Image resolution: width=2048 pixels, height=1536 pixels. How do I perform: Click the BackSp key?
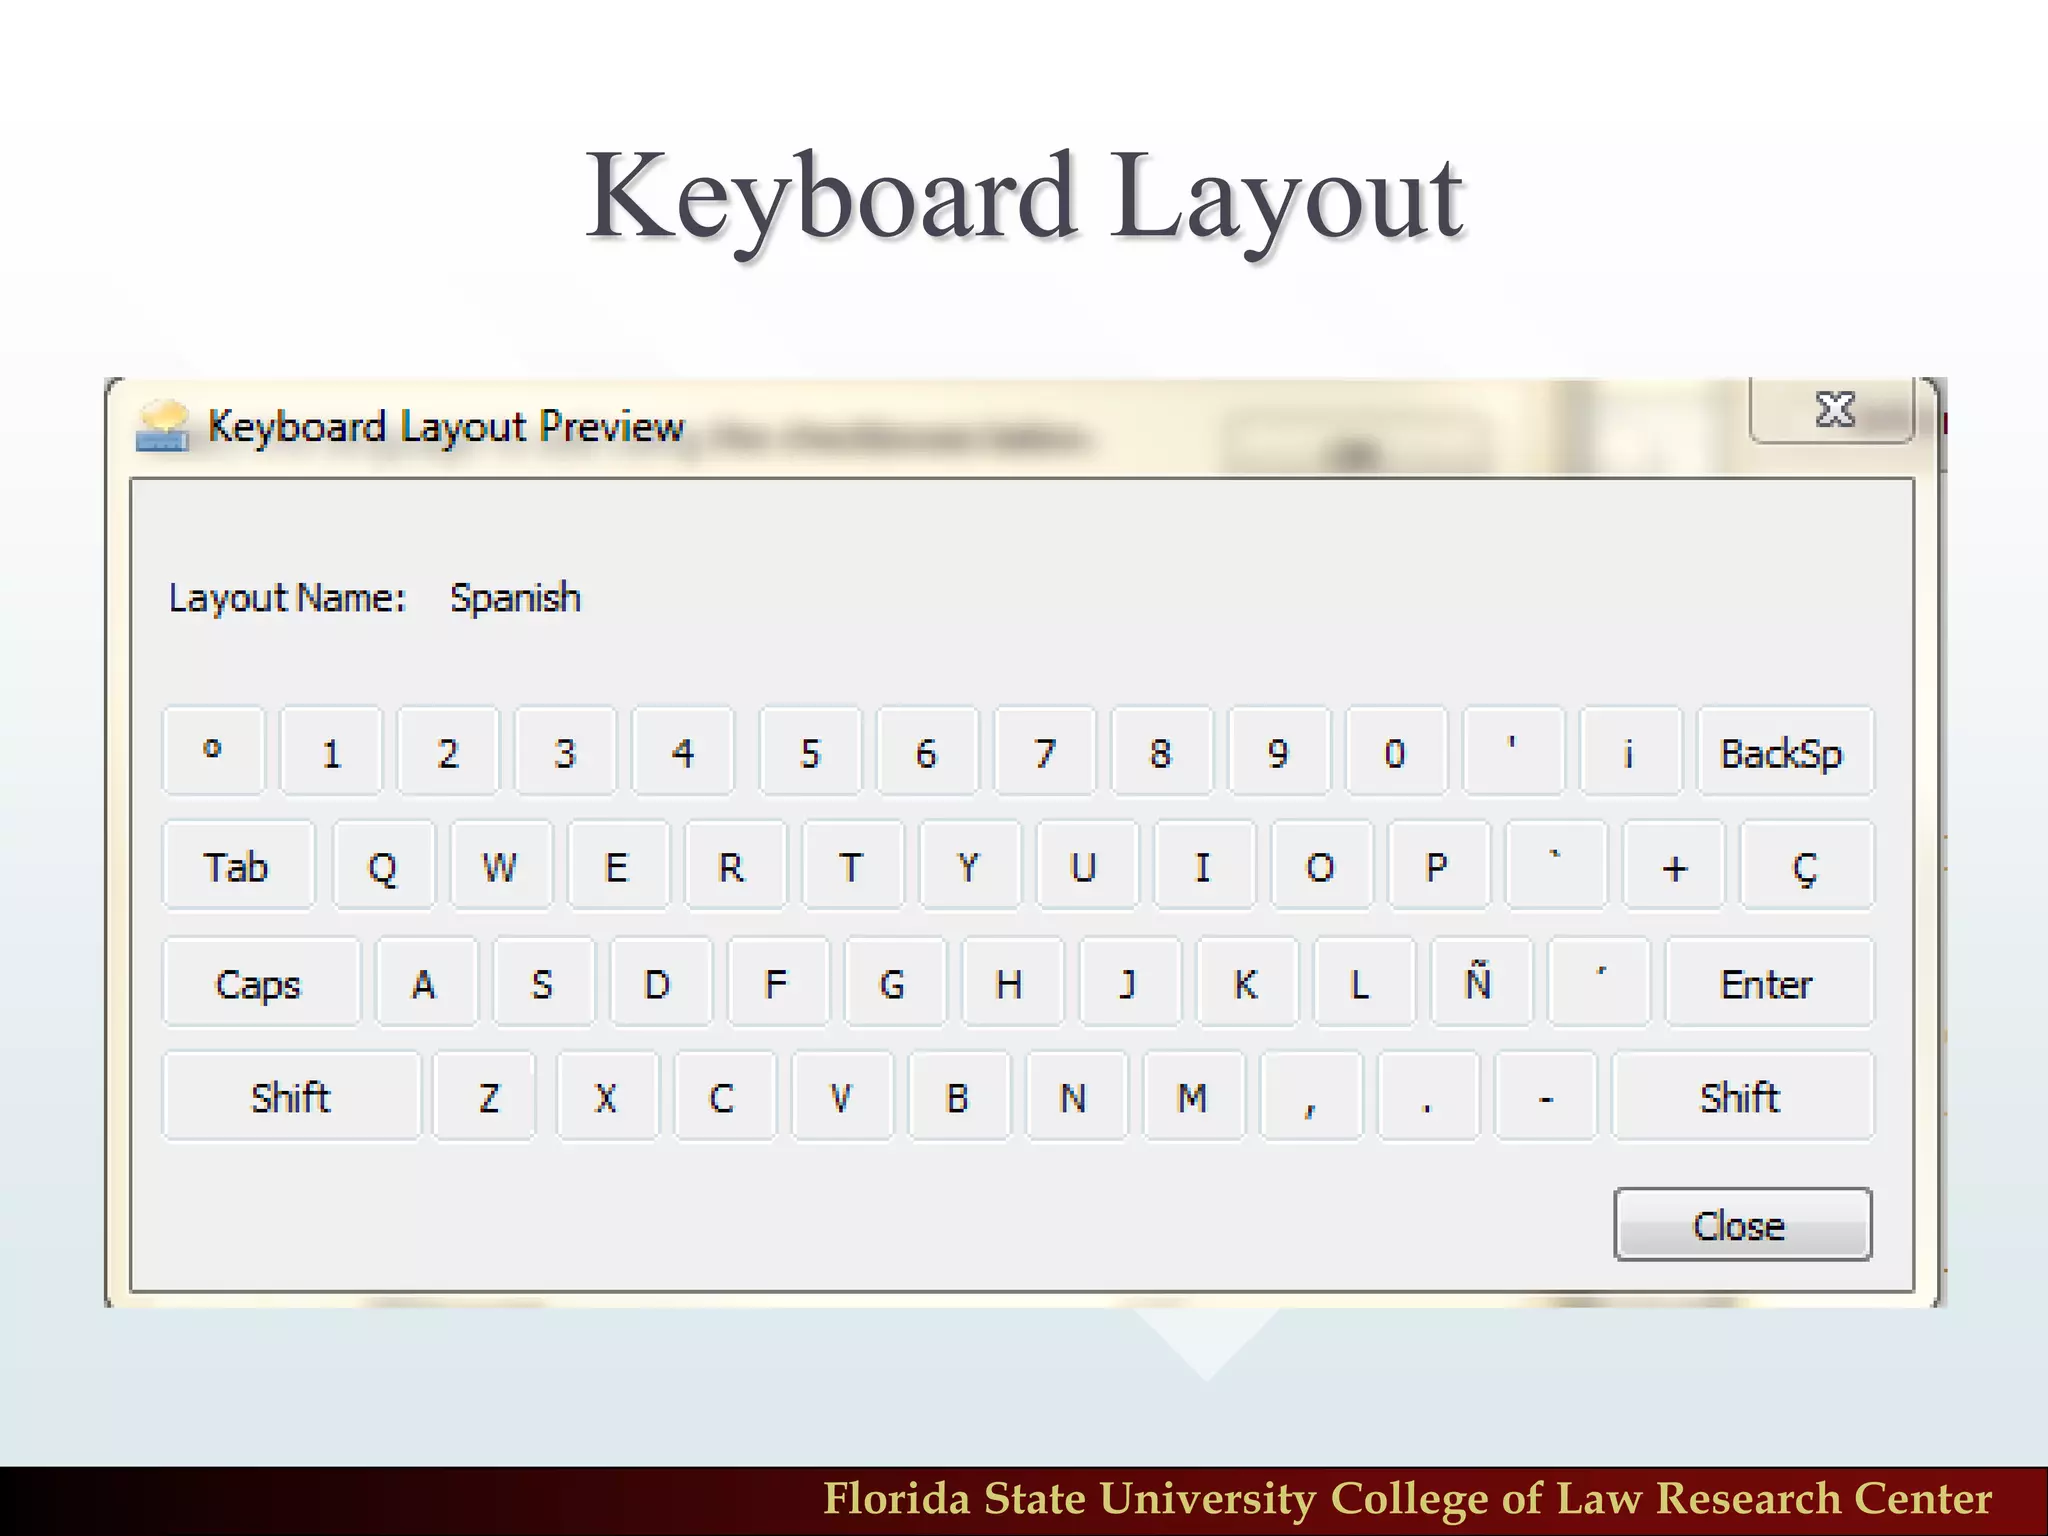pyautogui.click(x=1785, y=752)
